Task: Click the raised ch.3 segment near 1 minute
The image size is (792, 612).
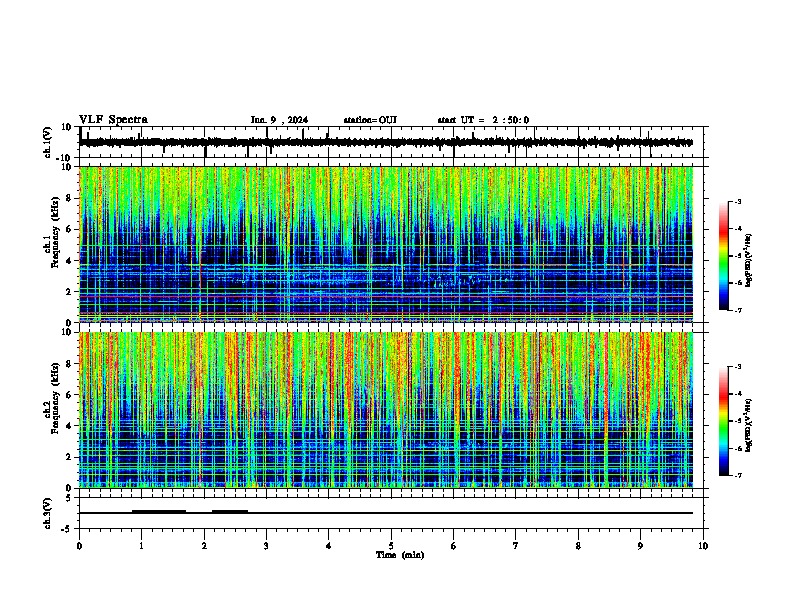Action: [x=159, y=512]
